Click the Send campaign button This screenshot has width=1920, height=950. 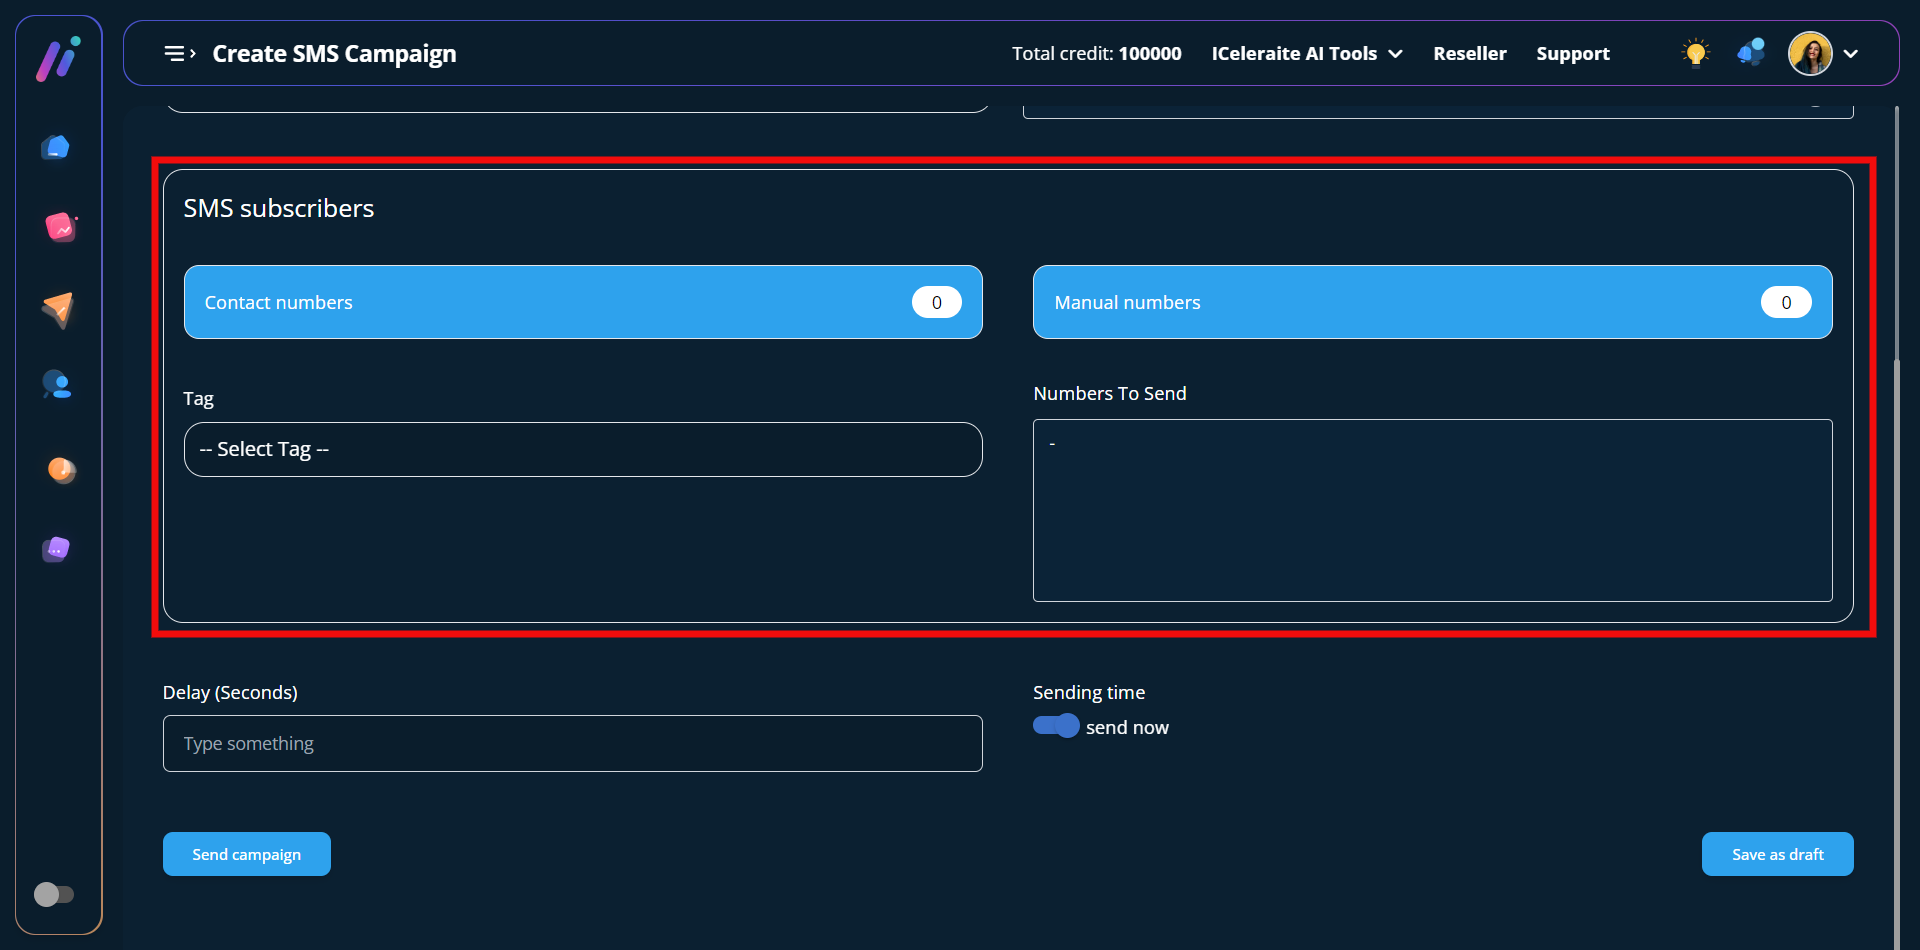tap(247, 854)
